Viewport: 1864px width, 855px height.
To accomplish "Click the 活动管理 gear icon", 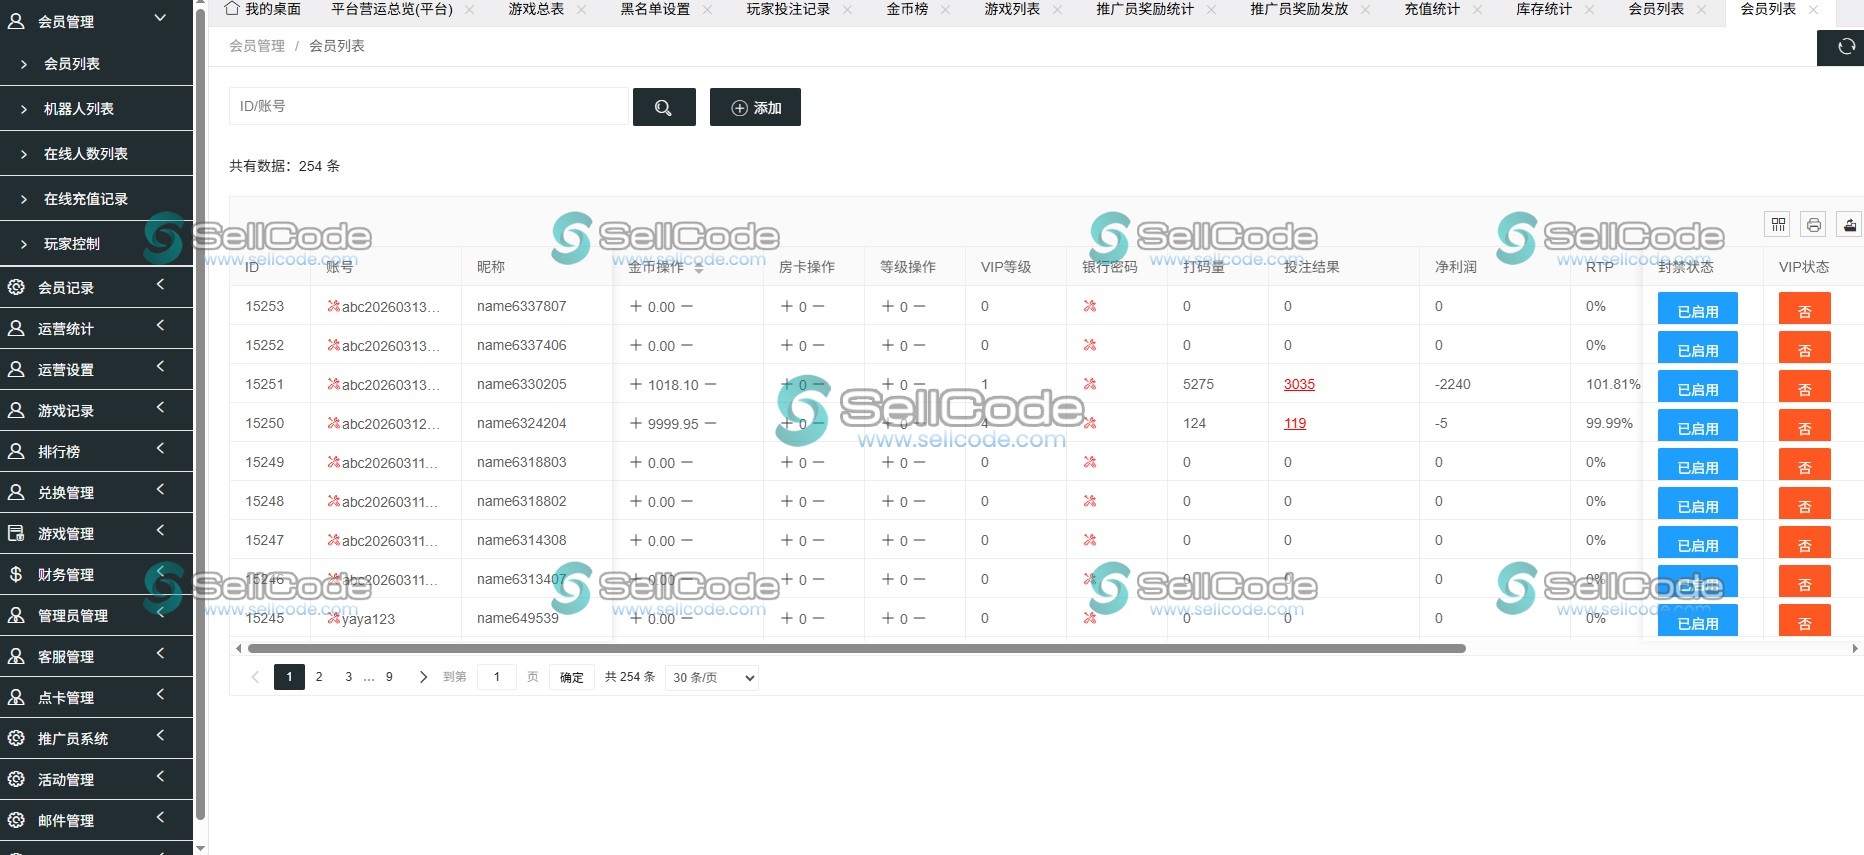I will click(16, 779).
